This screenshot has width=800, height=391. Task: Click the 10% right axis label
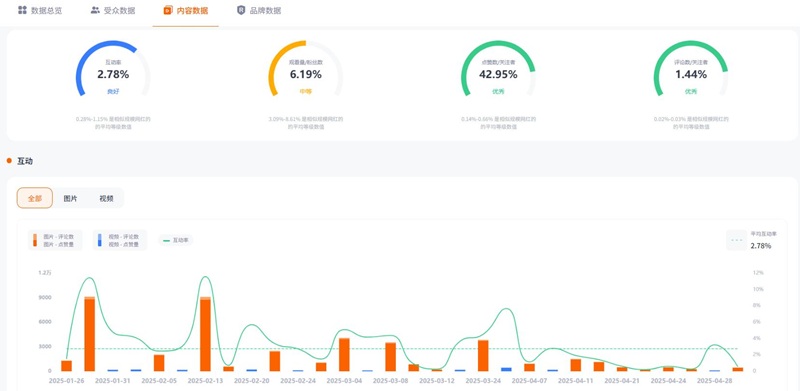(759, 289)
